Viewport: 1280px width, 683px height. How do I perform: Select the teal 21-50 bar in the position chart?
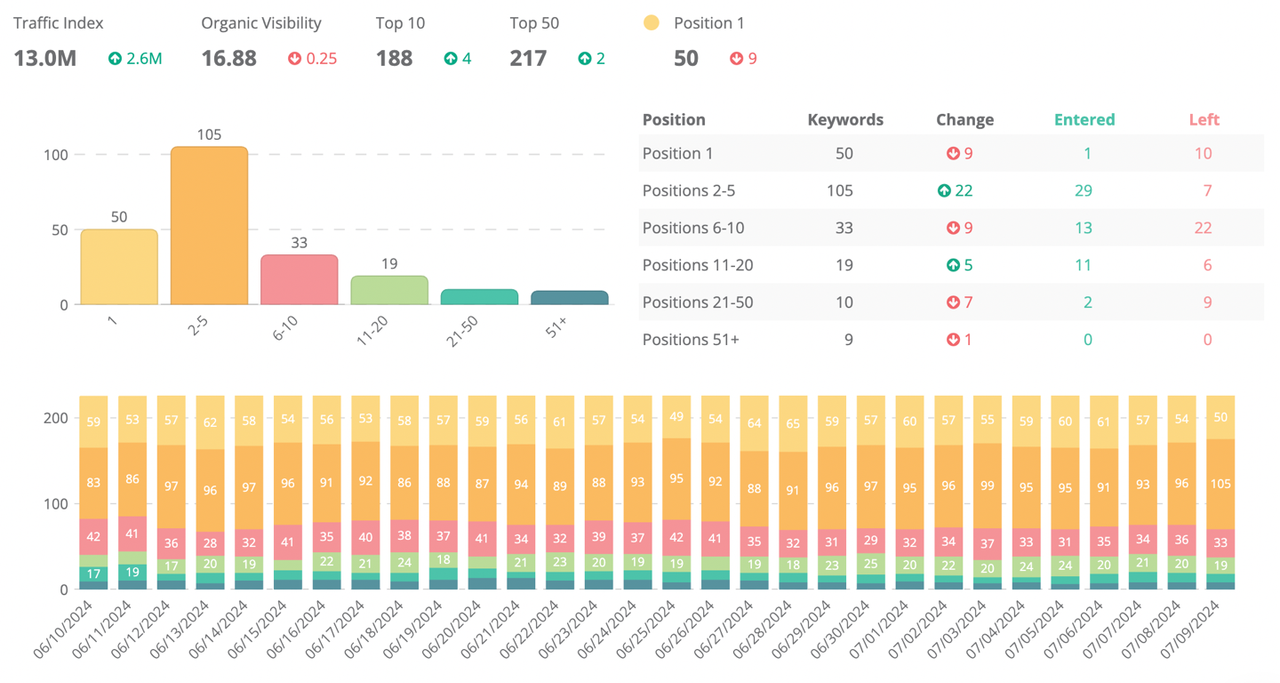479,297
